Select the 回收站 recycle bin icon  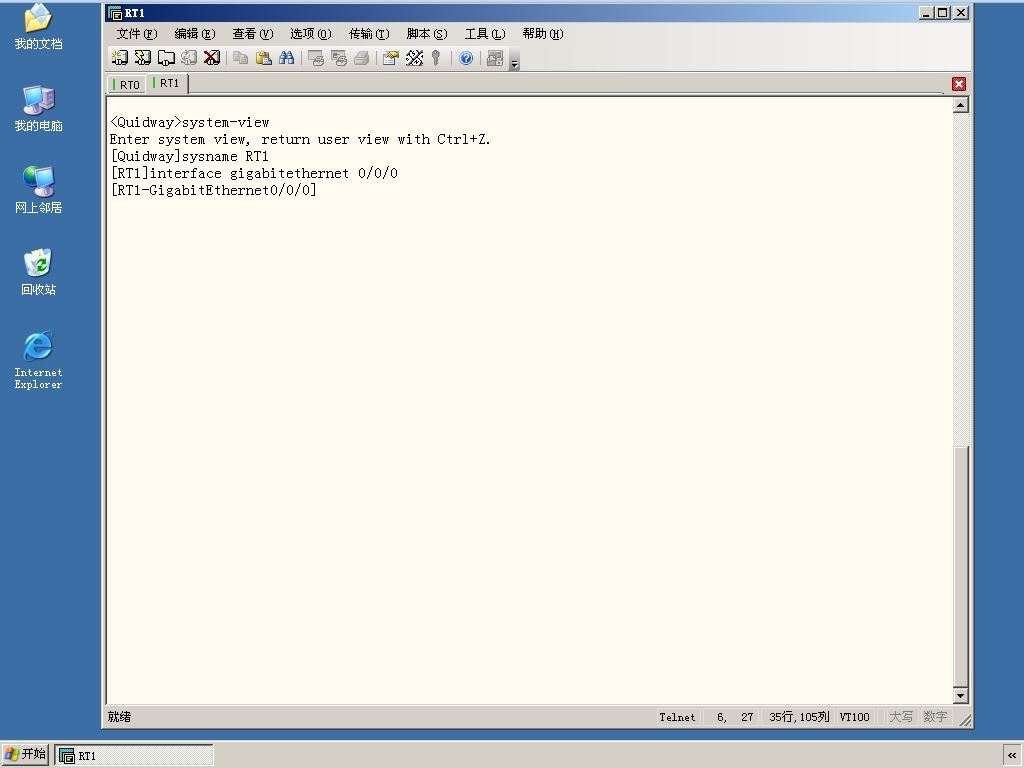tap(39, 272)
